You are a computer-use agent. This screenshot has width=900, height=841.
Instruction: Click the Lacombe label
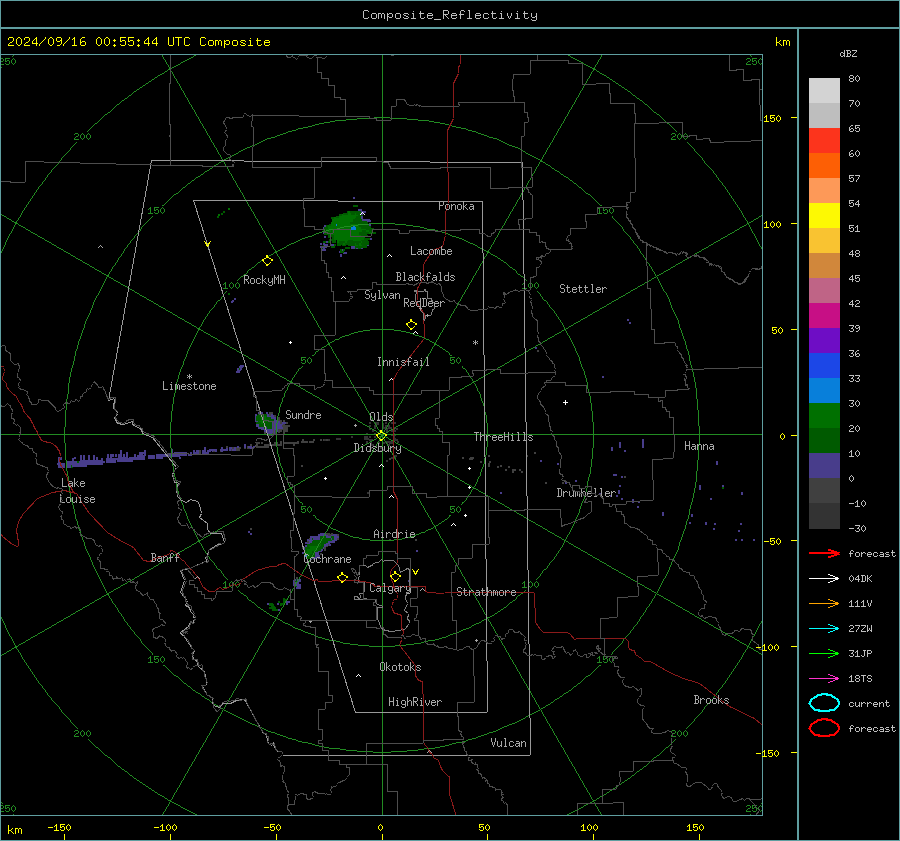[431, 251]
